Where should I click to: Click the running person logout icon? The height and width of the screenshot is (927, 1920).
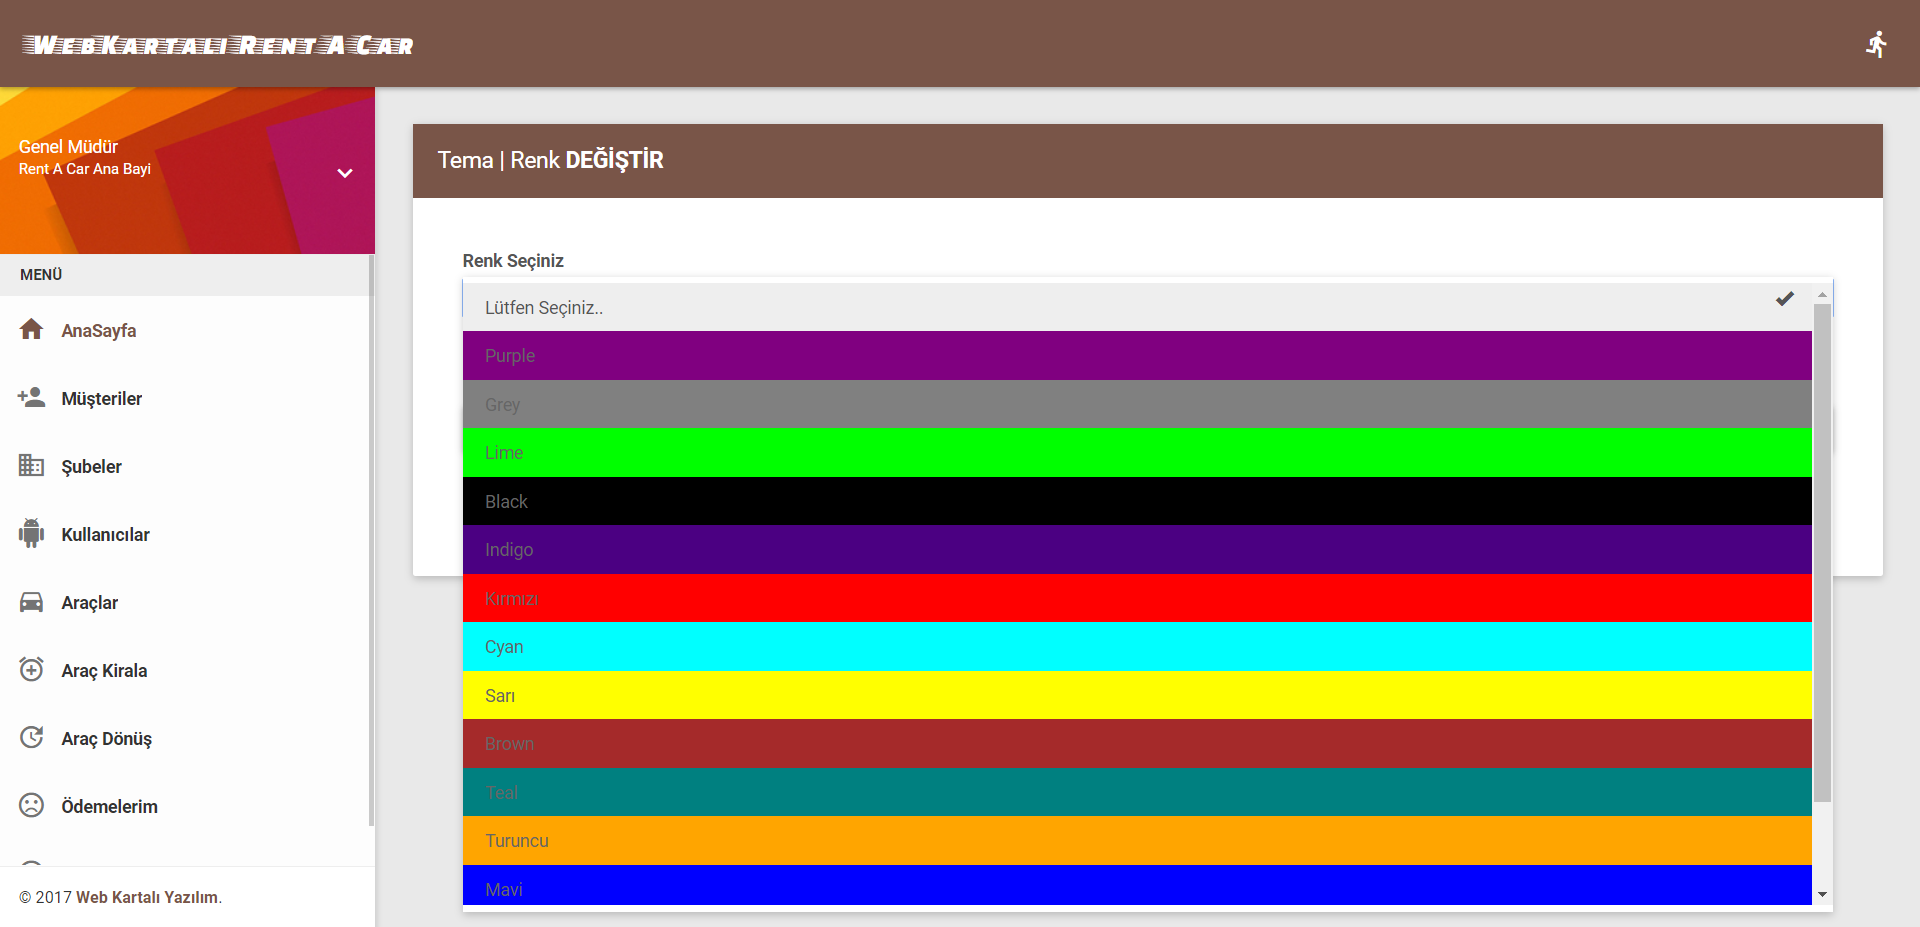[x=1876, y=44]
